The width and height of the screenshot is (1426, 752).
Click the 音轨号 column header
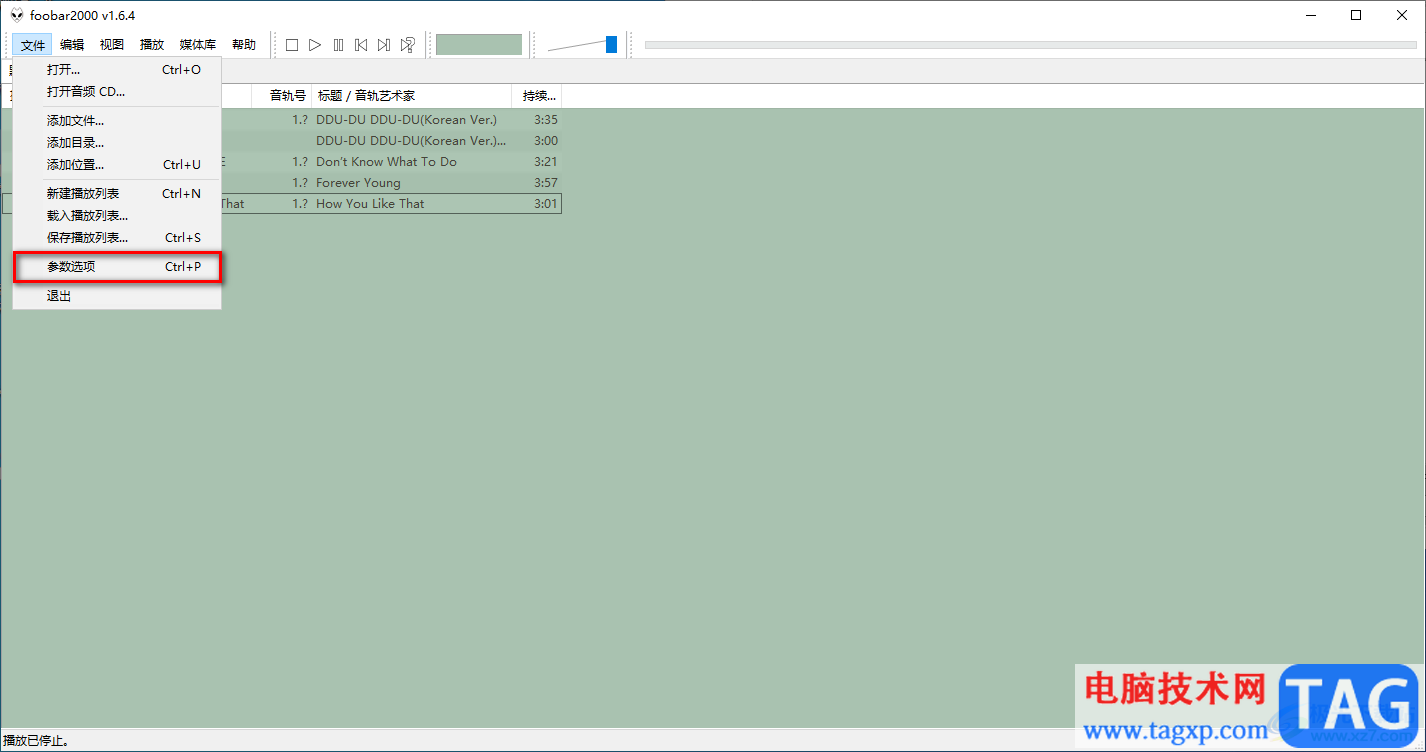tap(281, 96)
